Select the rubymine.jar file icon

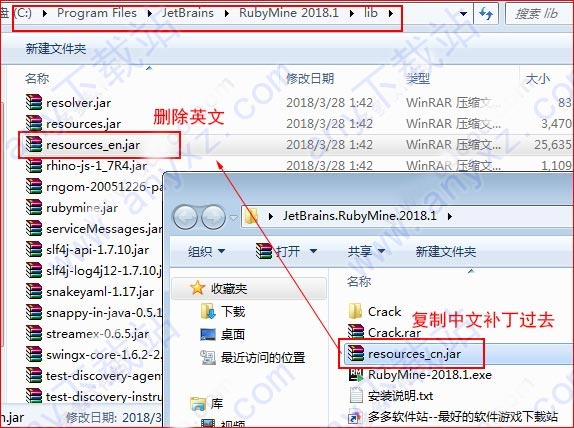34,208
